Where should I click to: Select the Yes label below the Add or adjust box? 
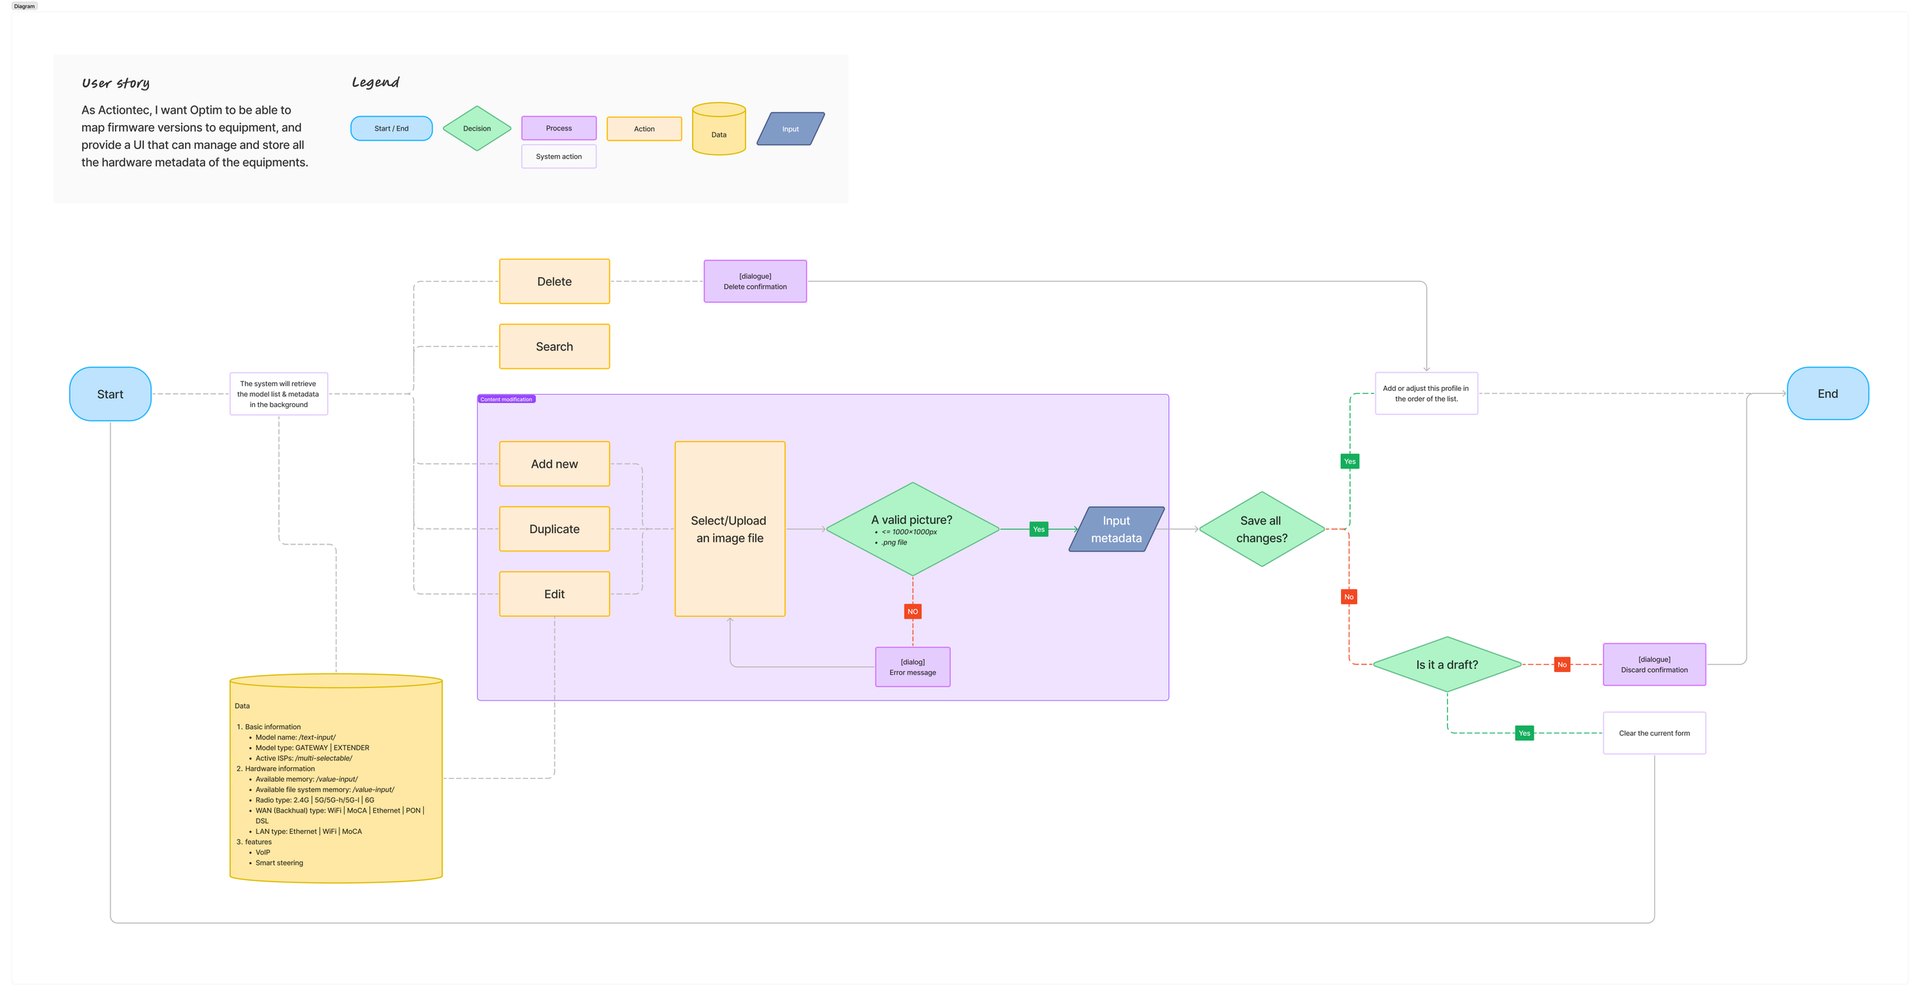click(x=1350, y=461)
